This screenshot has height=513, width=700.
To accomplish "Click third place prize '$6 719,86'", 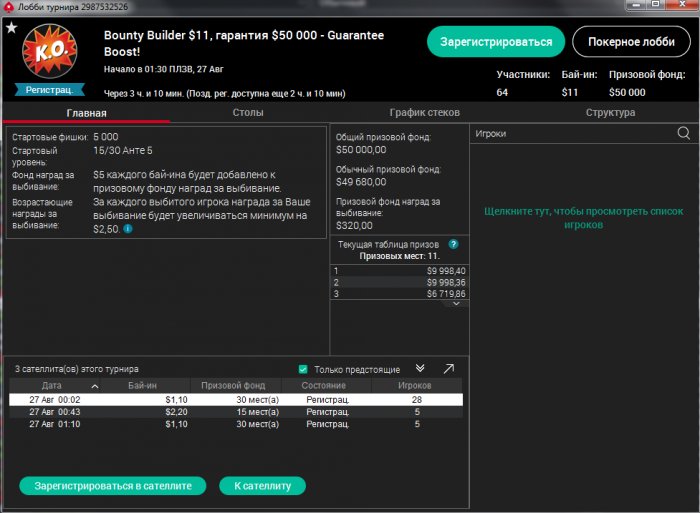I will coord(446,294).
